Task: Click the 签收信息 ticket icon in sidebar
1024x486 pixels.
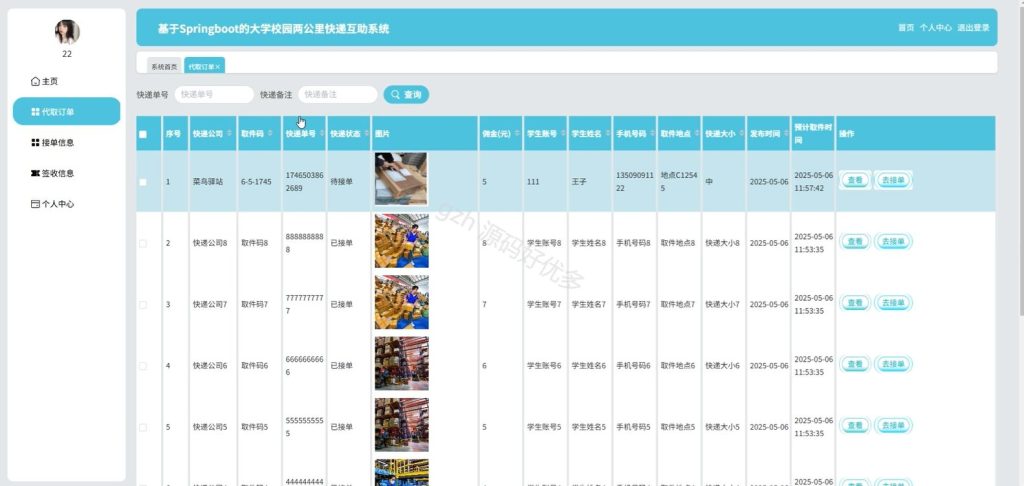Action: coord(35,173)
